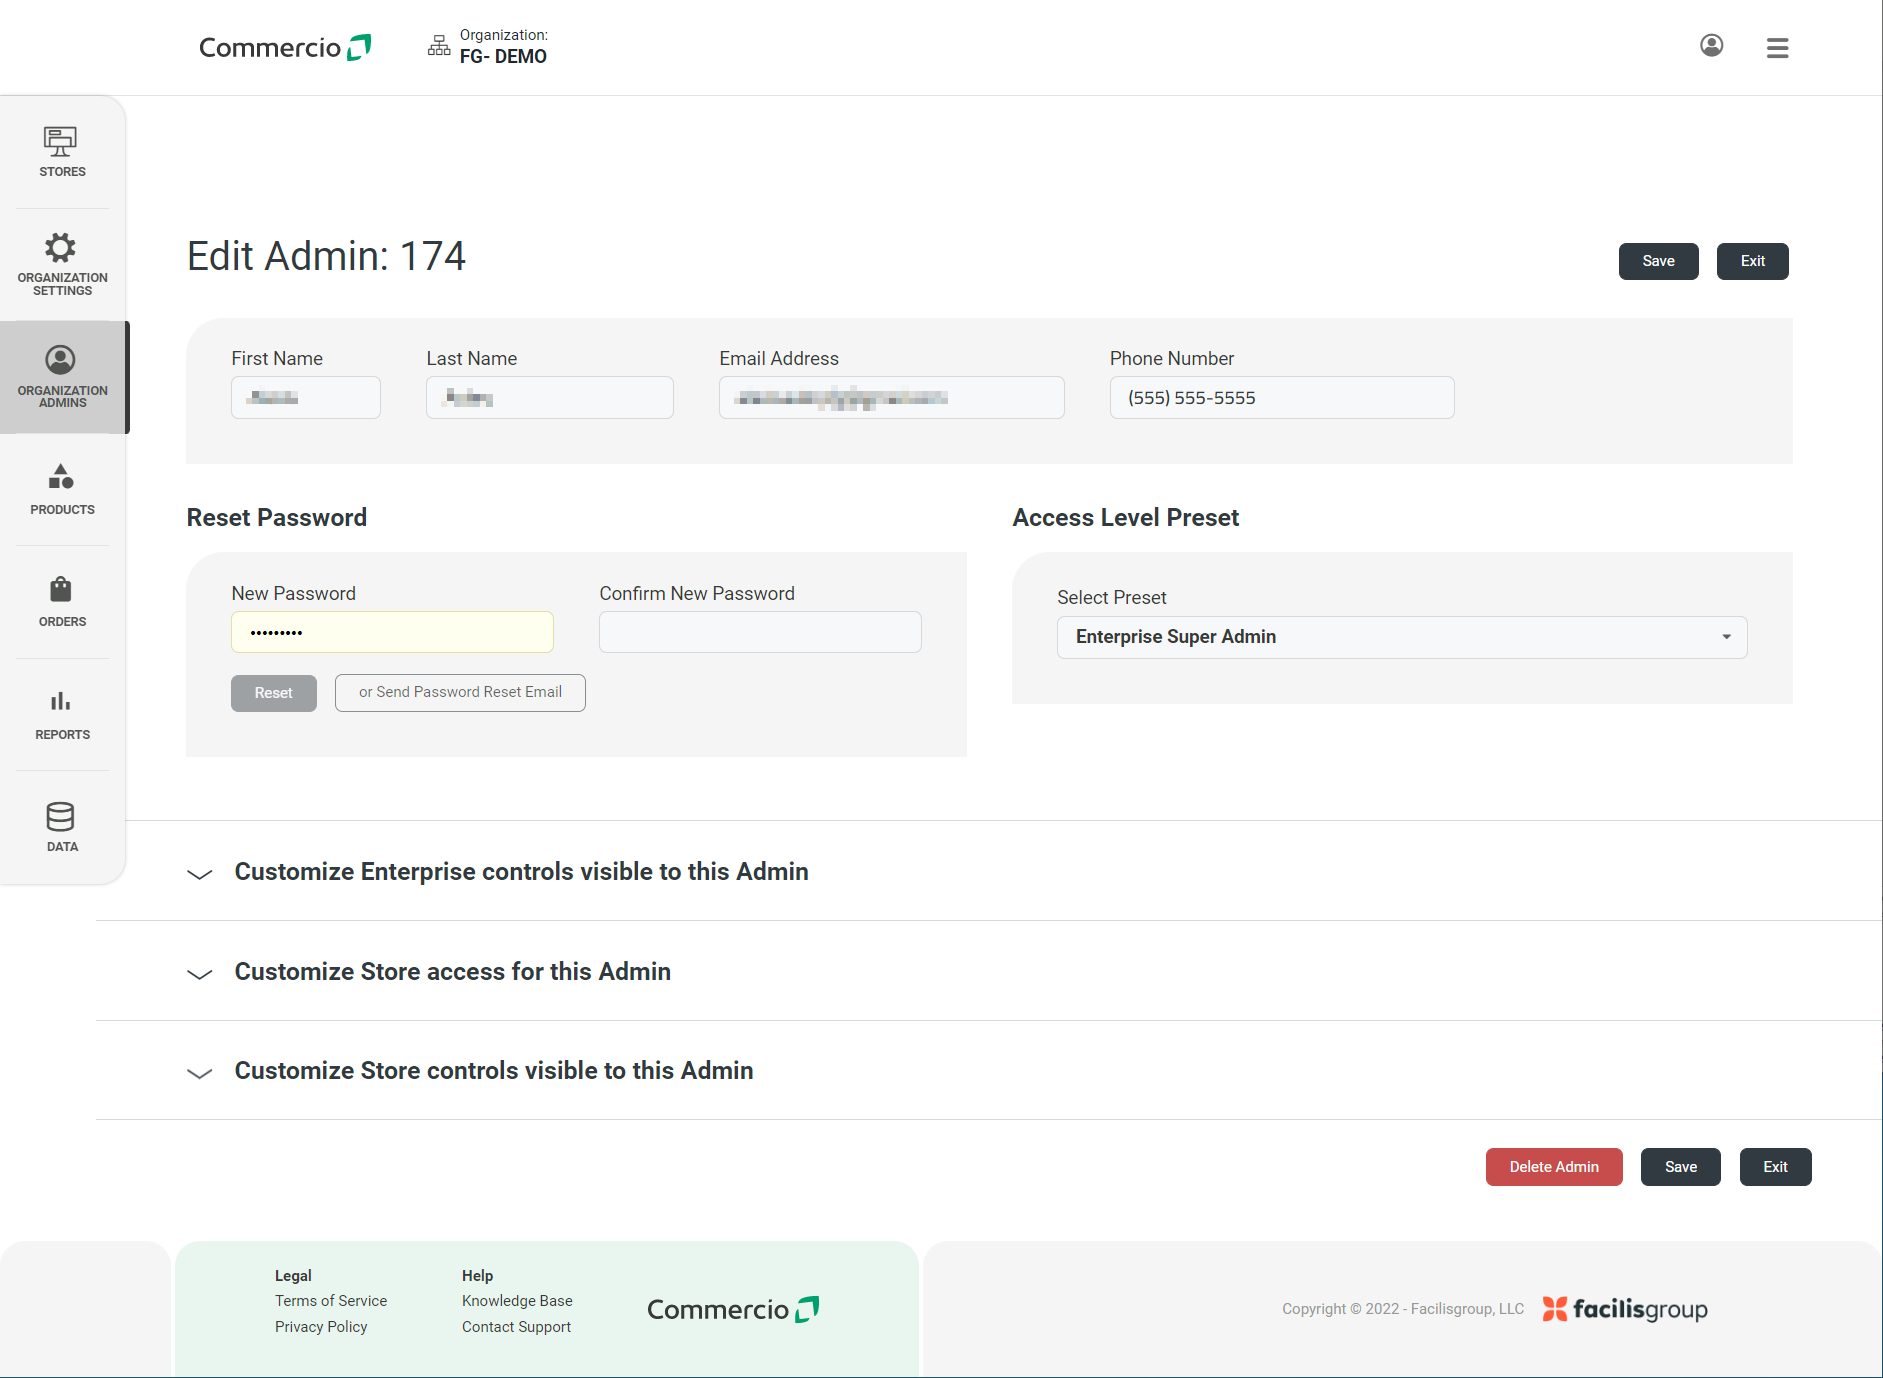The height and width of the screenshot is (1378, 1883).
Task: Open the hamburger menu in the top right
Action: (x=1777, y=47)
